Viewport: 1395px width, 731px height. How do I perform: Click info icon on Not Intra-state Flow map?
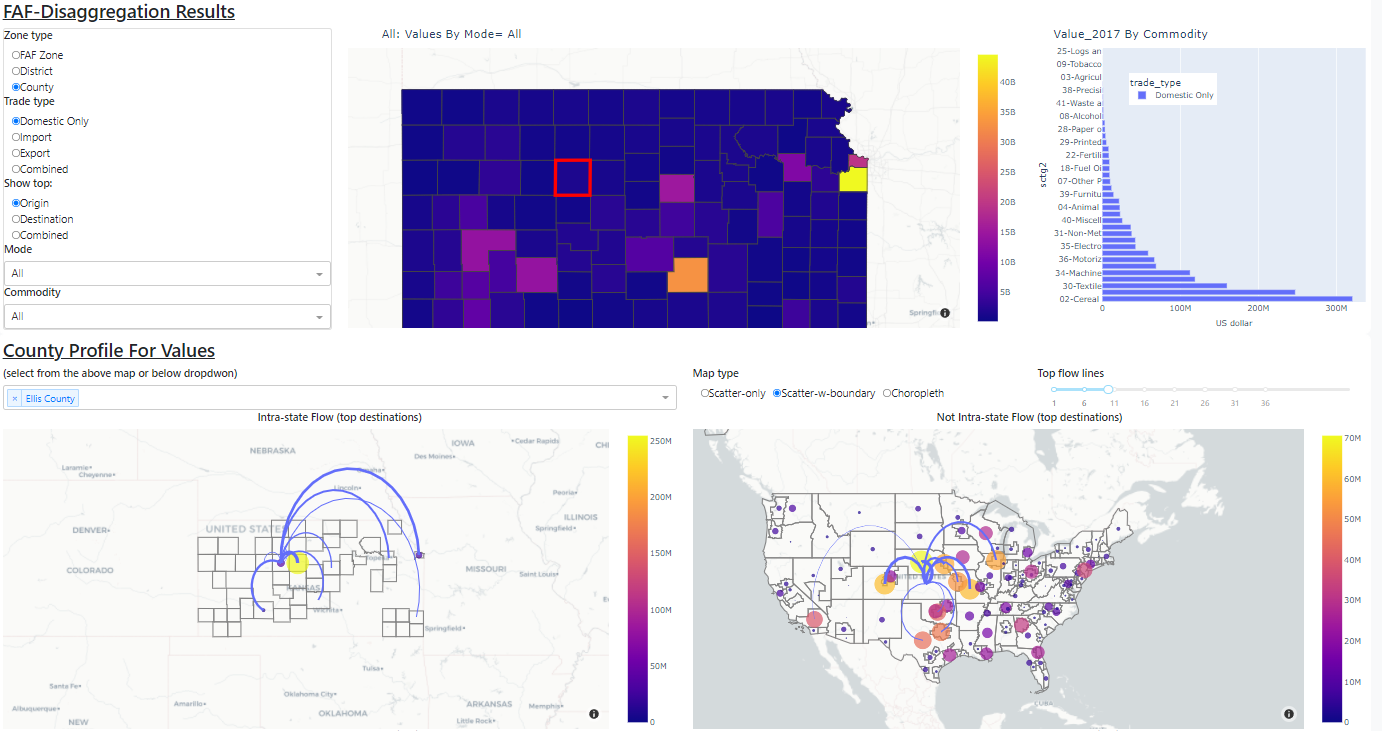(x=1288, y=714)
